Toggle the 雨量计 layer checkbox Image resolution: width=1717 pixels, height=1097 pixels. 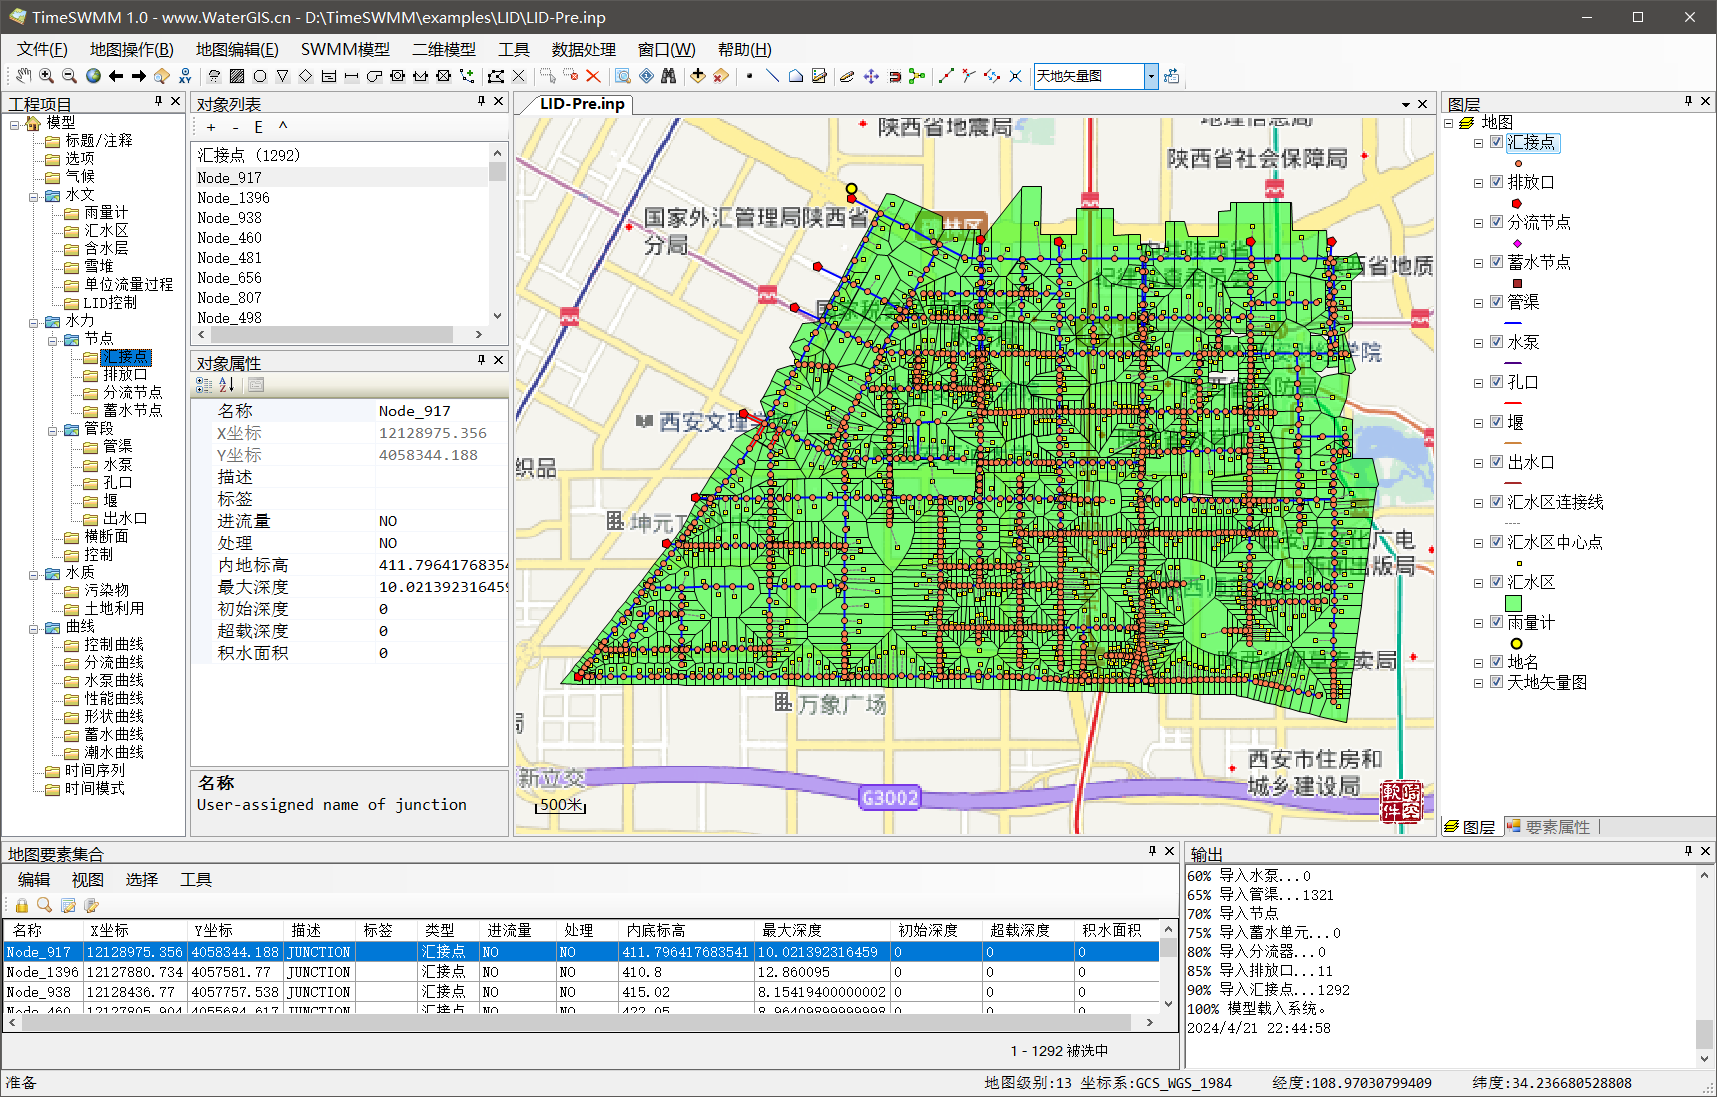[x=1496, y=622]
